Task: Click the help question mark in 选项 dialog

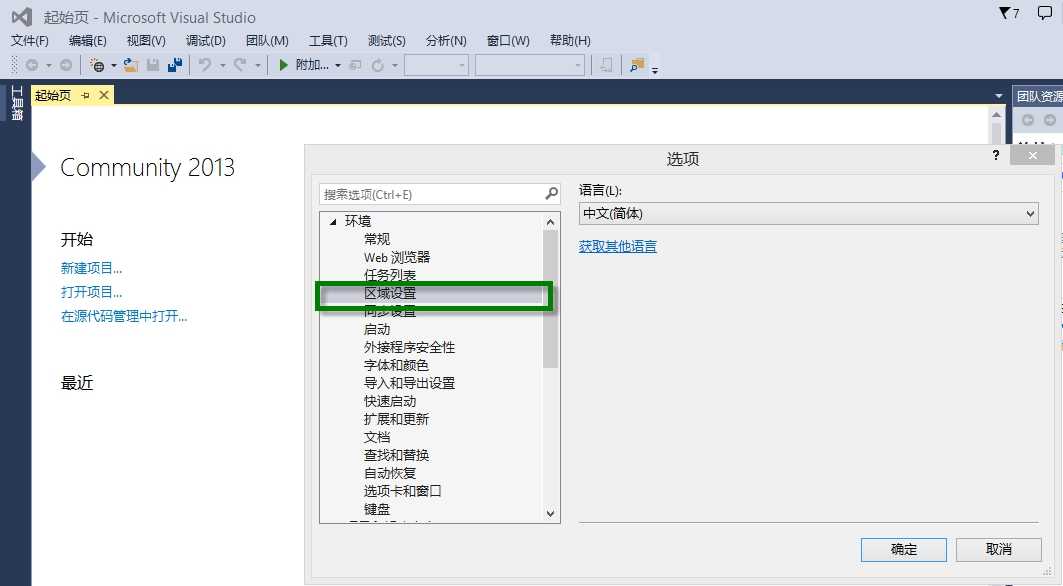Action: (996, 155)
